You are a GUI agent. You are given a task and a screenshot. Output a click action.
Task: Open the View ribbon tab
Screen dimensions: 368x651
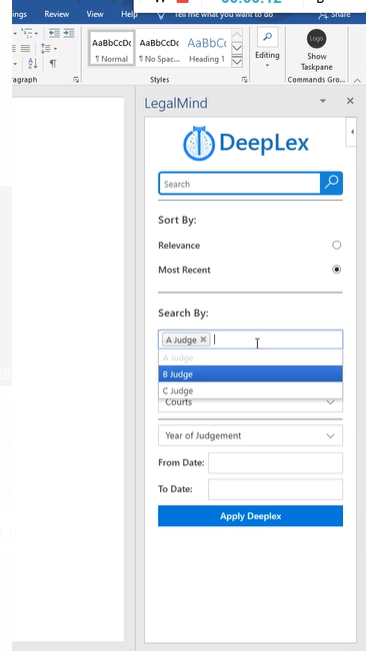point(95,14)
